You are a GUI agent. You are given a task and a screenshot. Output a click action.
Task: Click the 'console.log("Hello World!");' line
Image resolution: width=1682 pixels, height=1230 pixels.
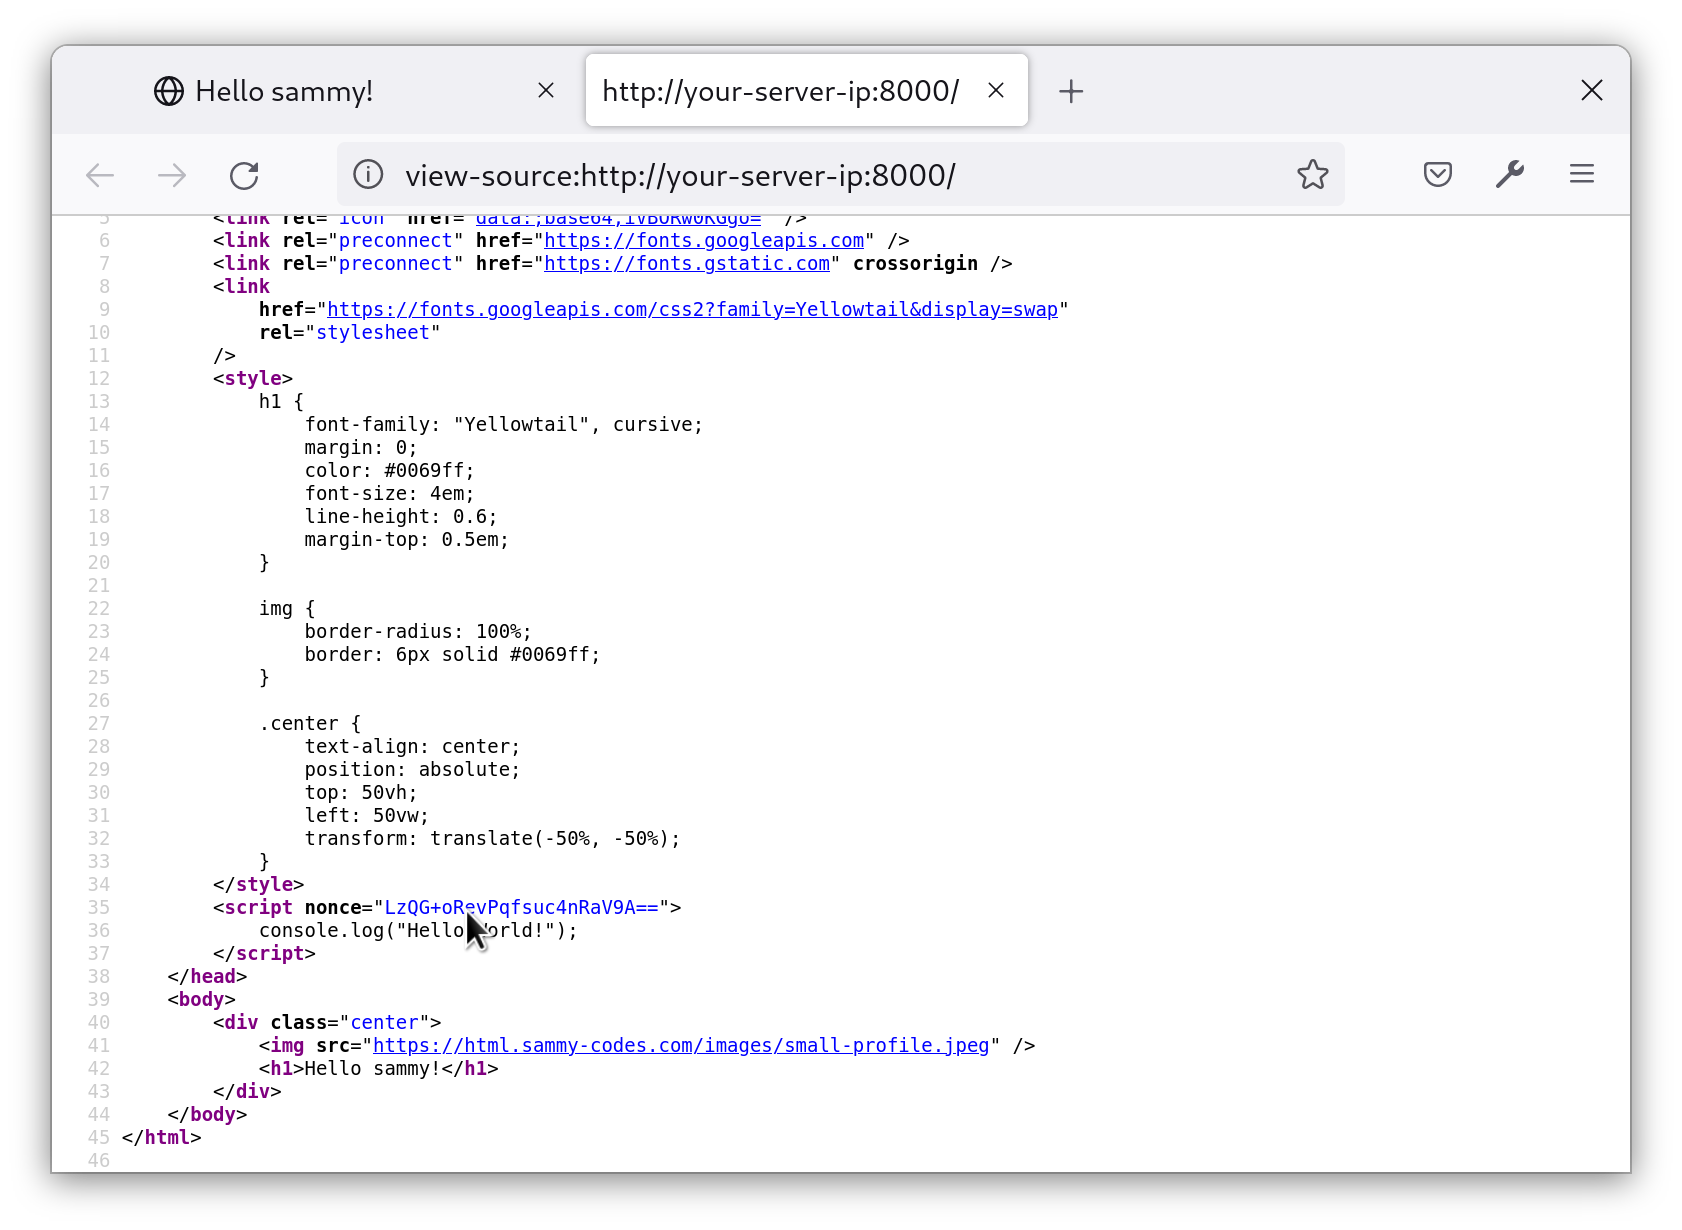point(418,930)
